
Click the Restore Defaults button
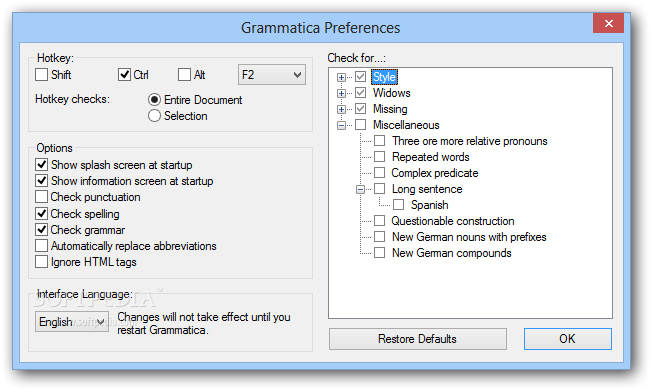pos(418,339)
